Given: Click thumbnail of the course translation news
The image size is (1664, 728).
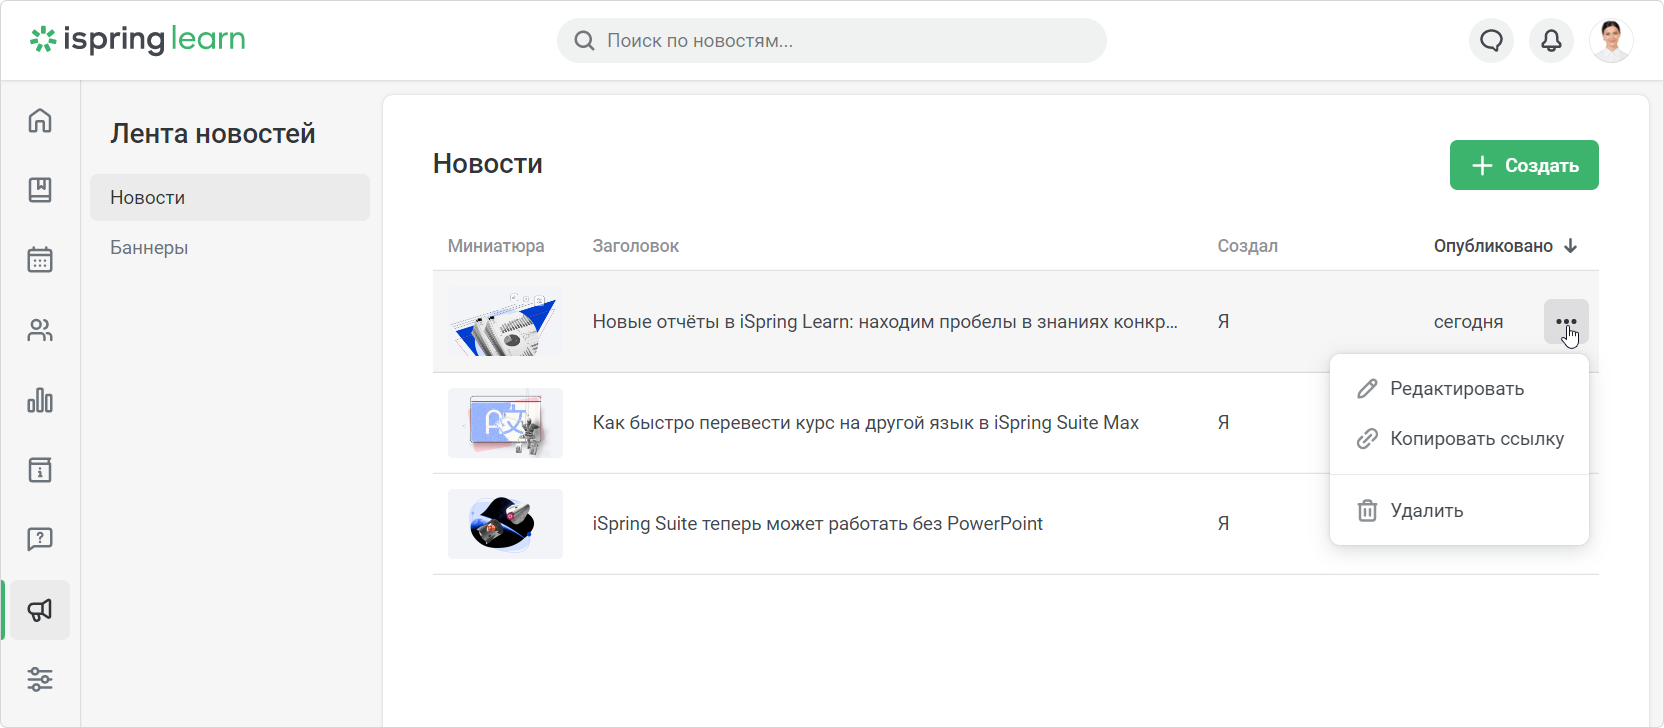Looking at the screenshot, I should pyautogui.click(x=505, y=423).
